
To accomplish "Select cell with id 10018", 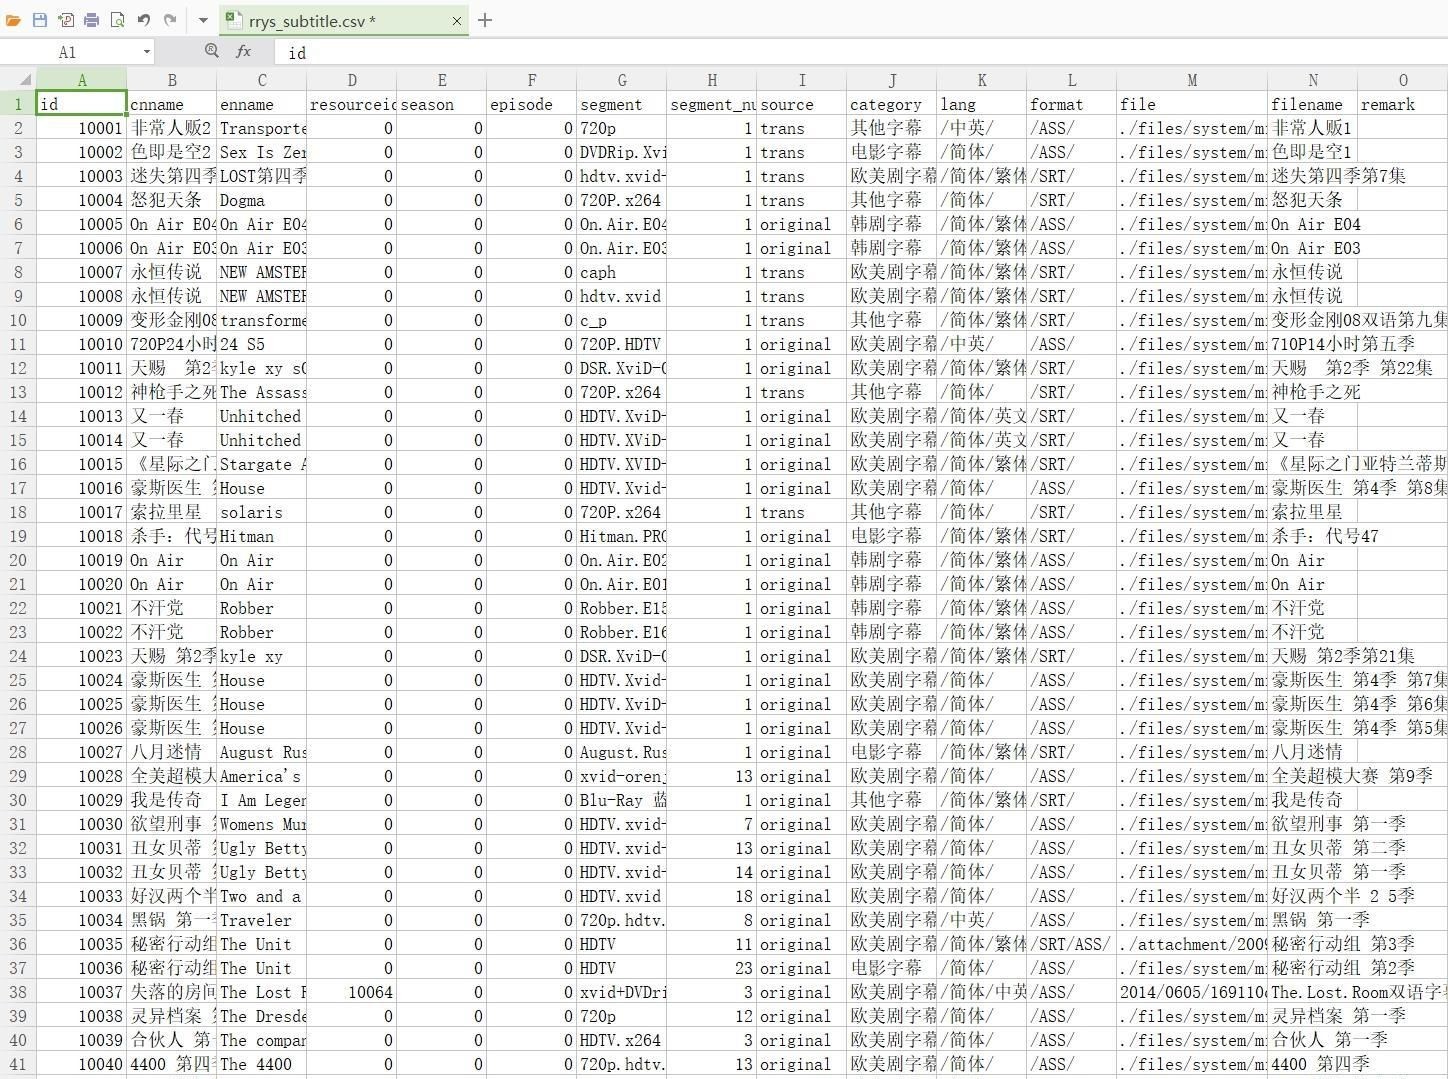I will 82,536.
